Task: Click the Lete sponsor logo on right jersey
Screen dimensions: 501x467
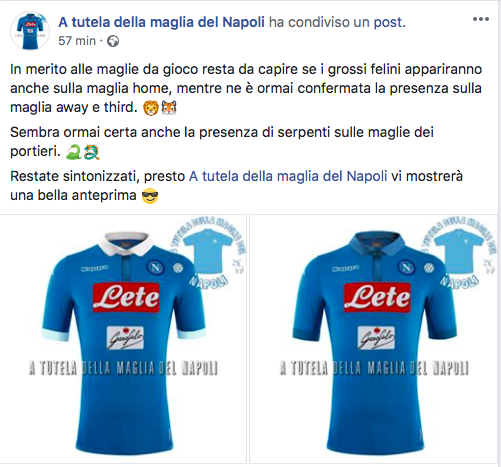Action: point(377,298)
